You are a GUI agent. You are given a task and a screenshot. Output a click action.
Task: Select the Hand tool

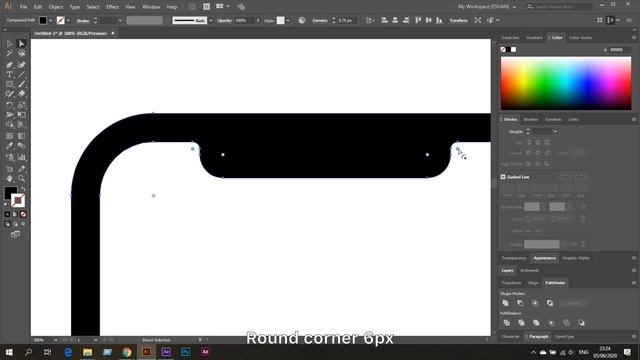point(9,178)
